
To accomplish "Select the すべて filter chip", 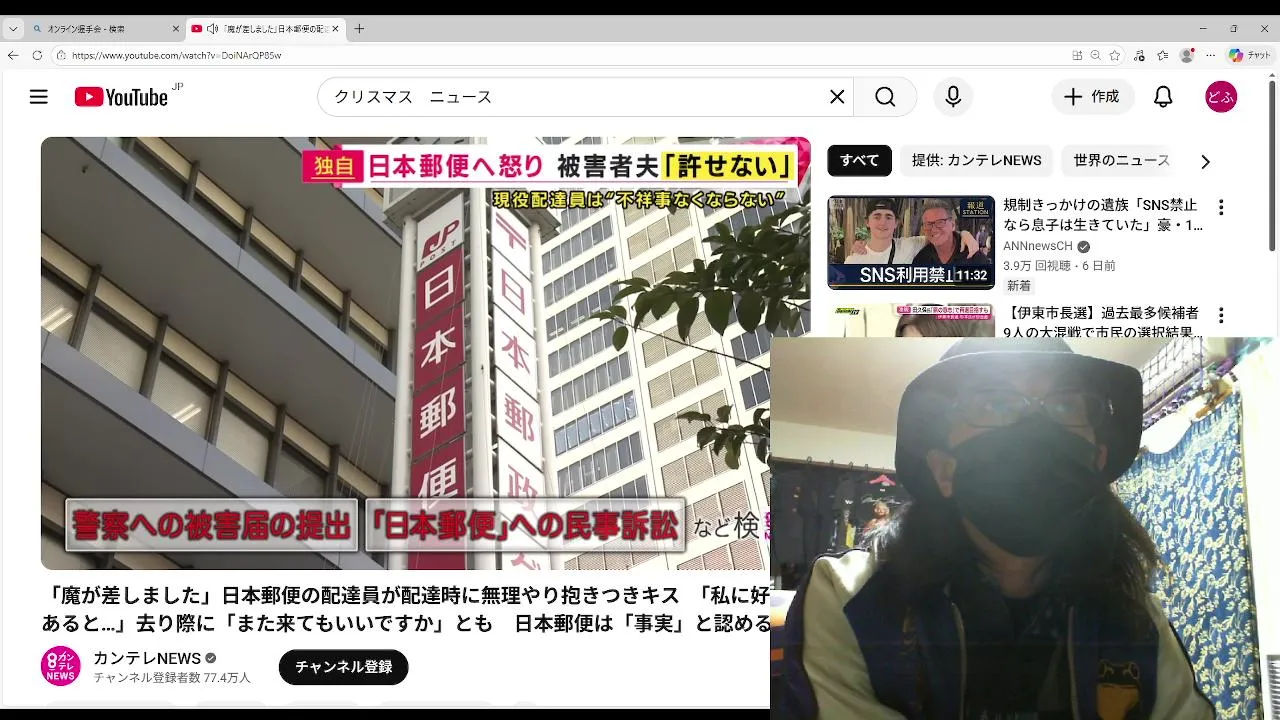I will pos(859,160).
